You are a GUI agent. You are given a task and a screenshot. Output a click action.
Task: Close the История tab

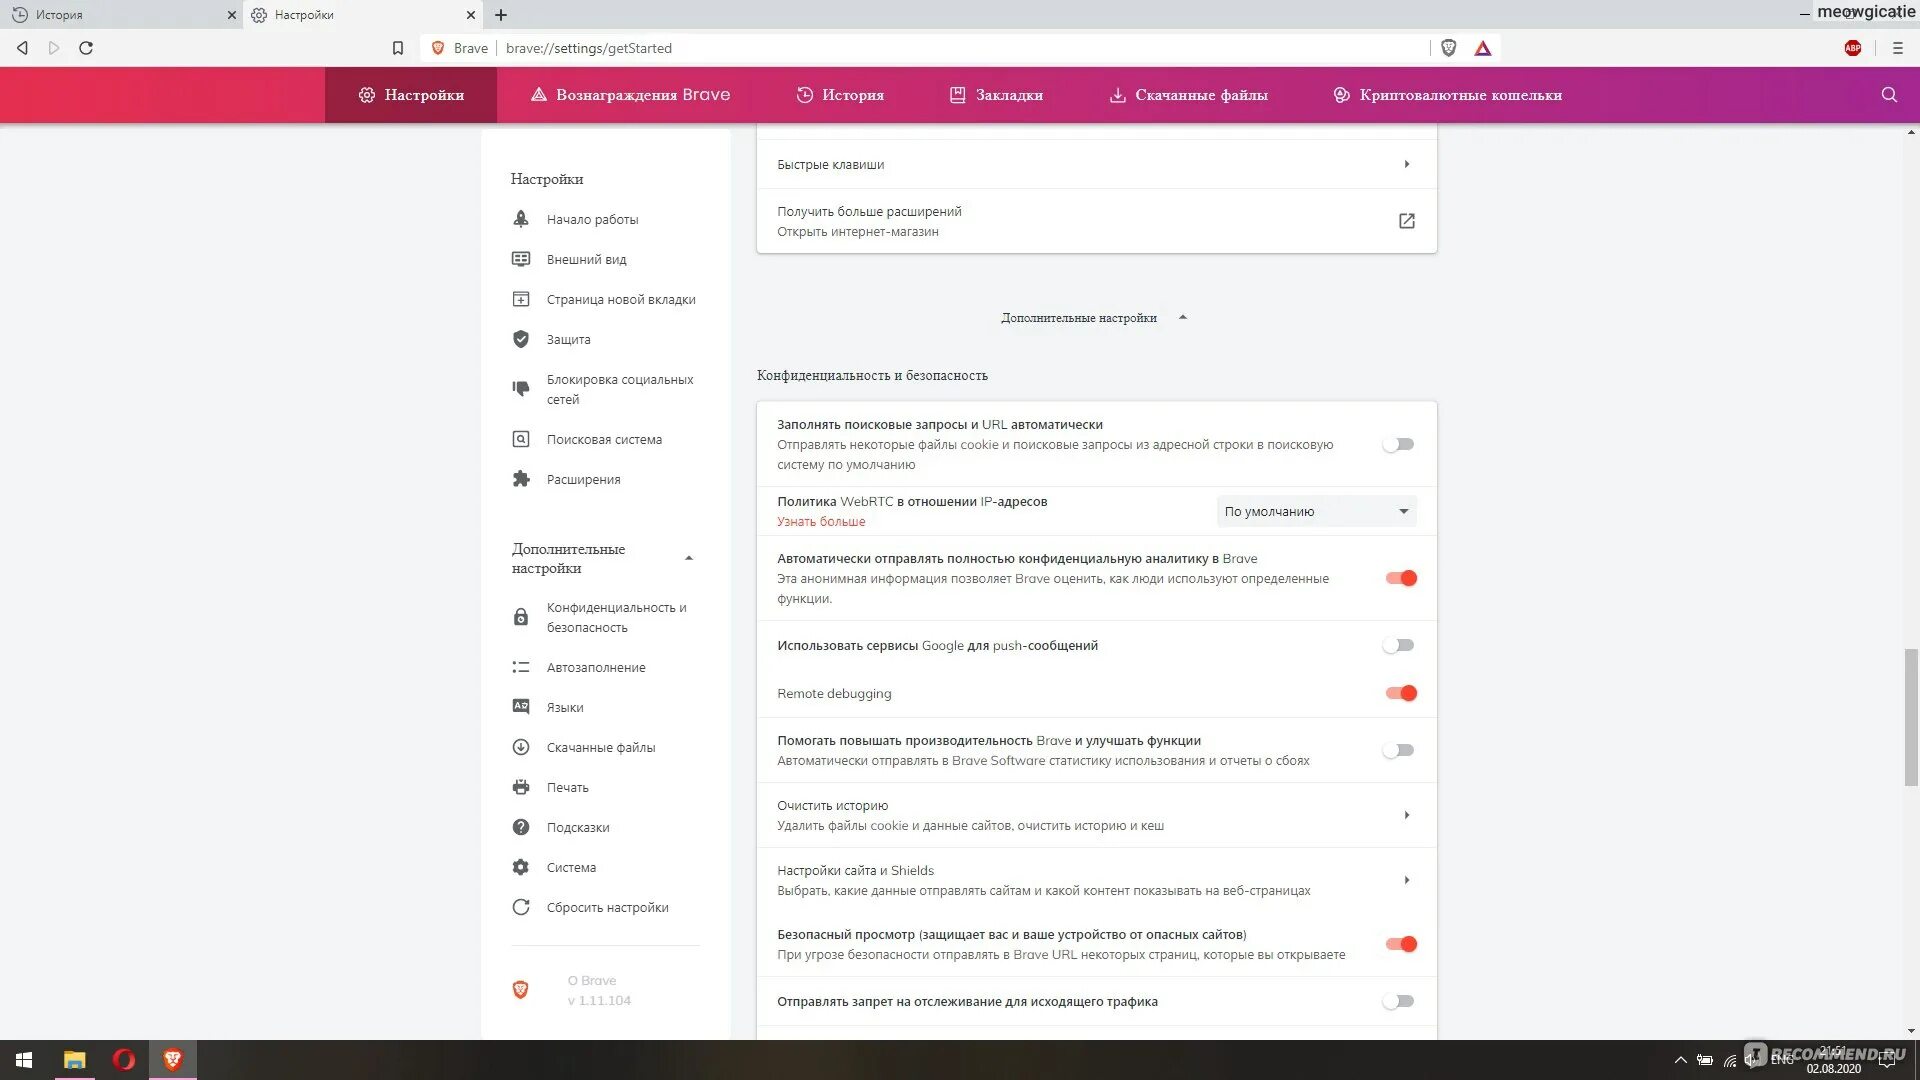(x=232, y=15)
